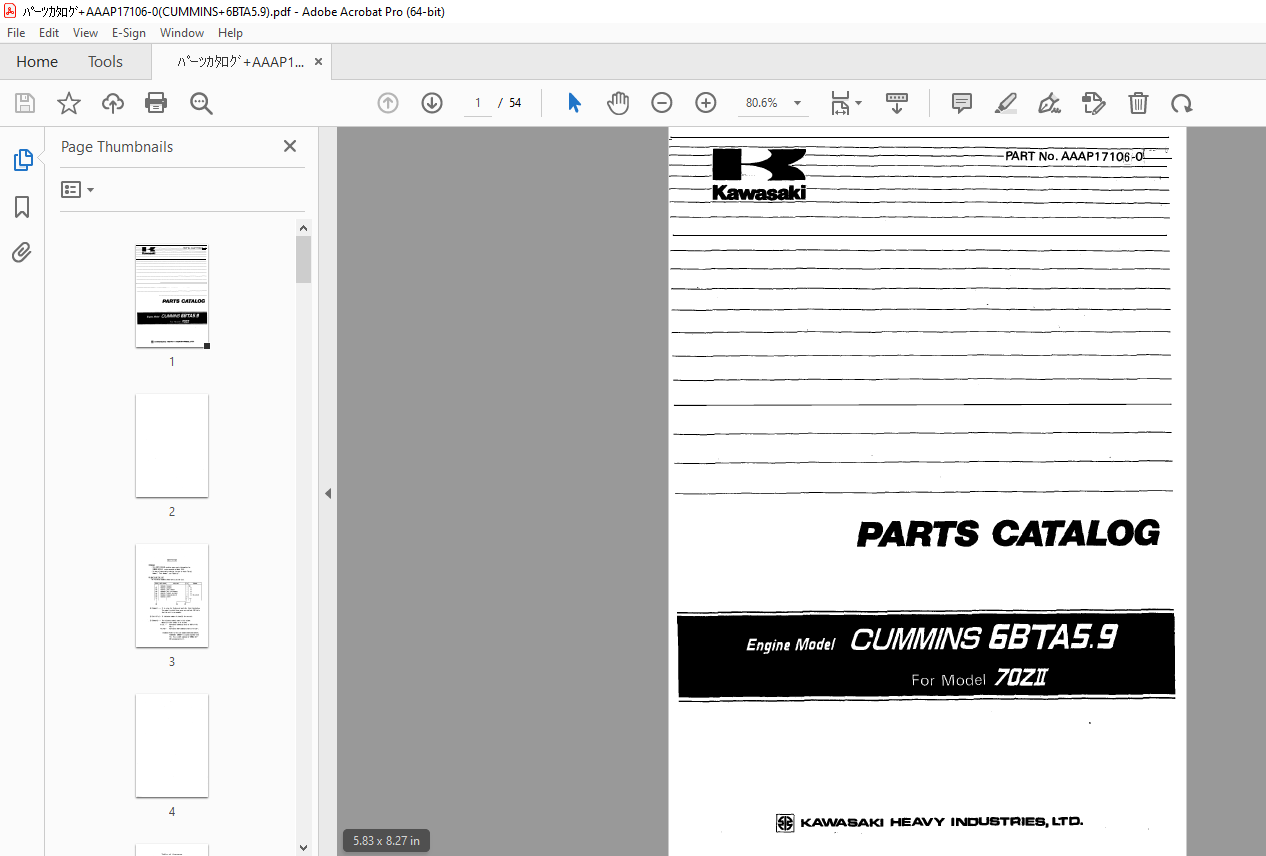Viewport: 1266px width, 856px height.
Task: Click the PARTS CATALOG heading text
Action: coord(1008,533)
